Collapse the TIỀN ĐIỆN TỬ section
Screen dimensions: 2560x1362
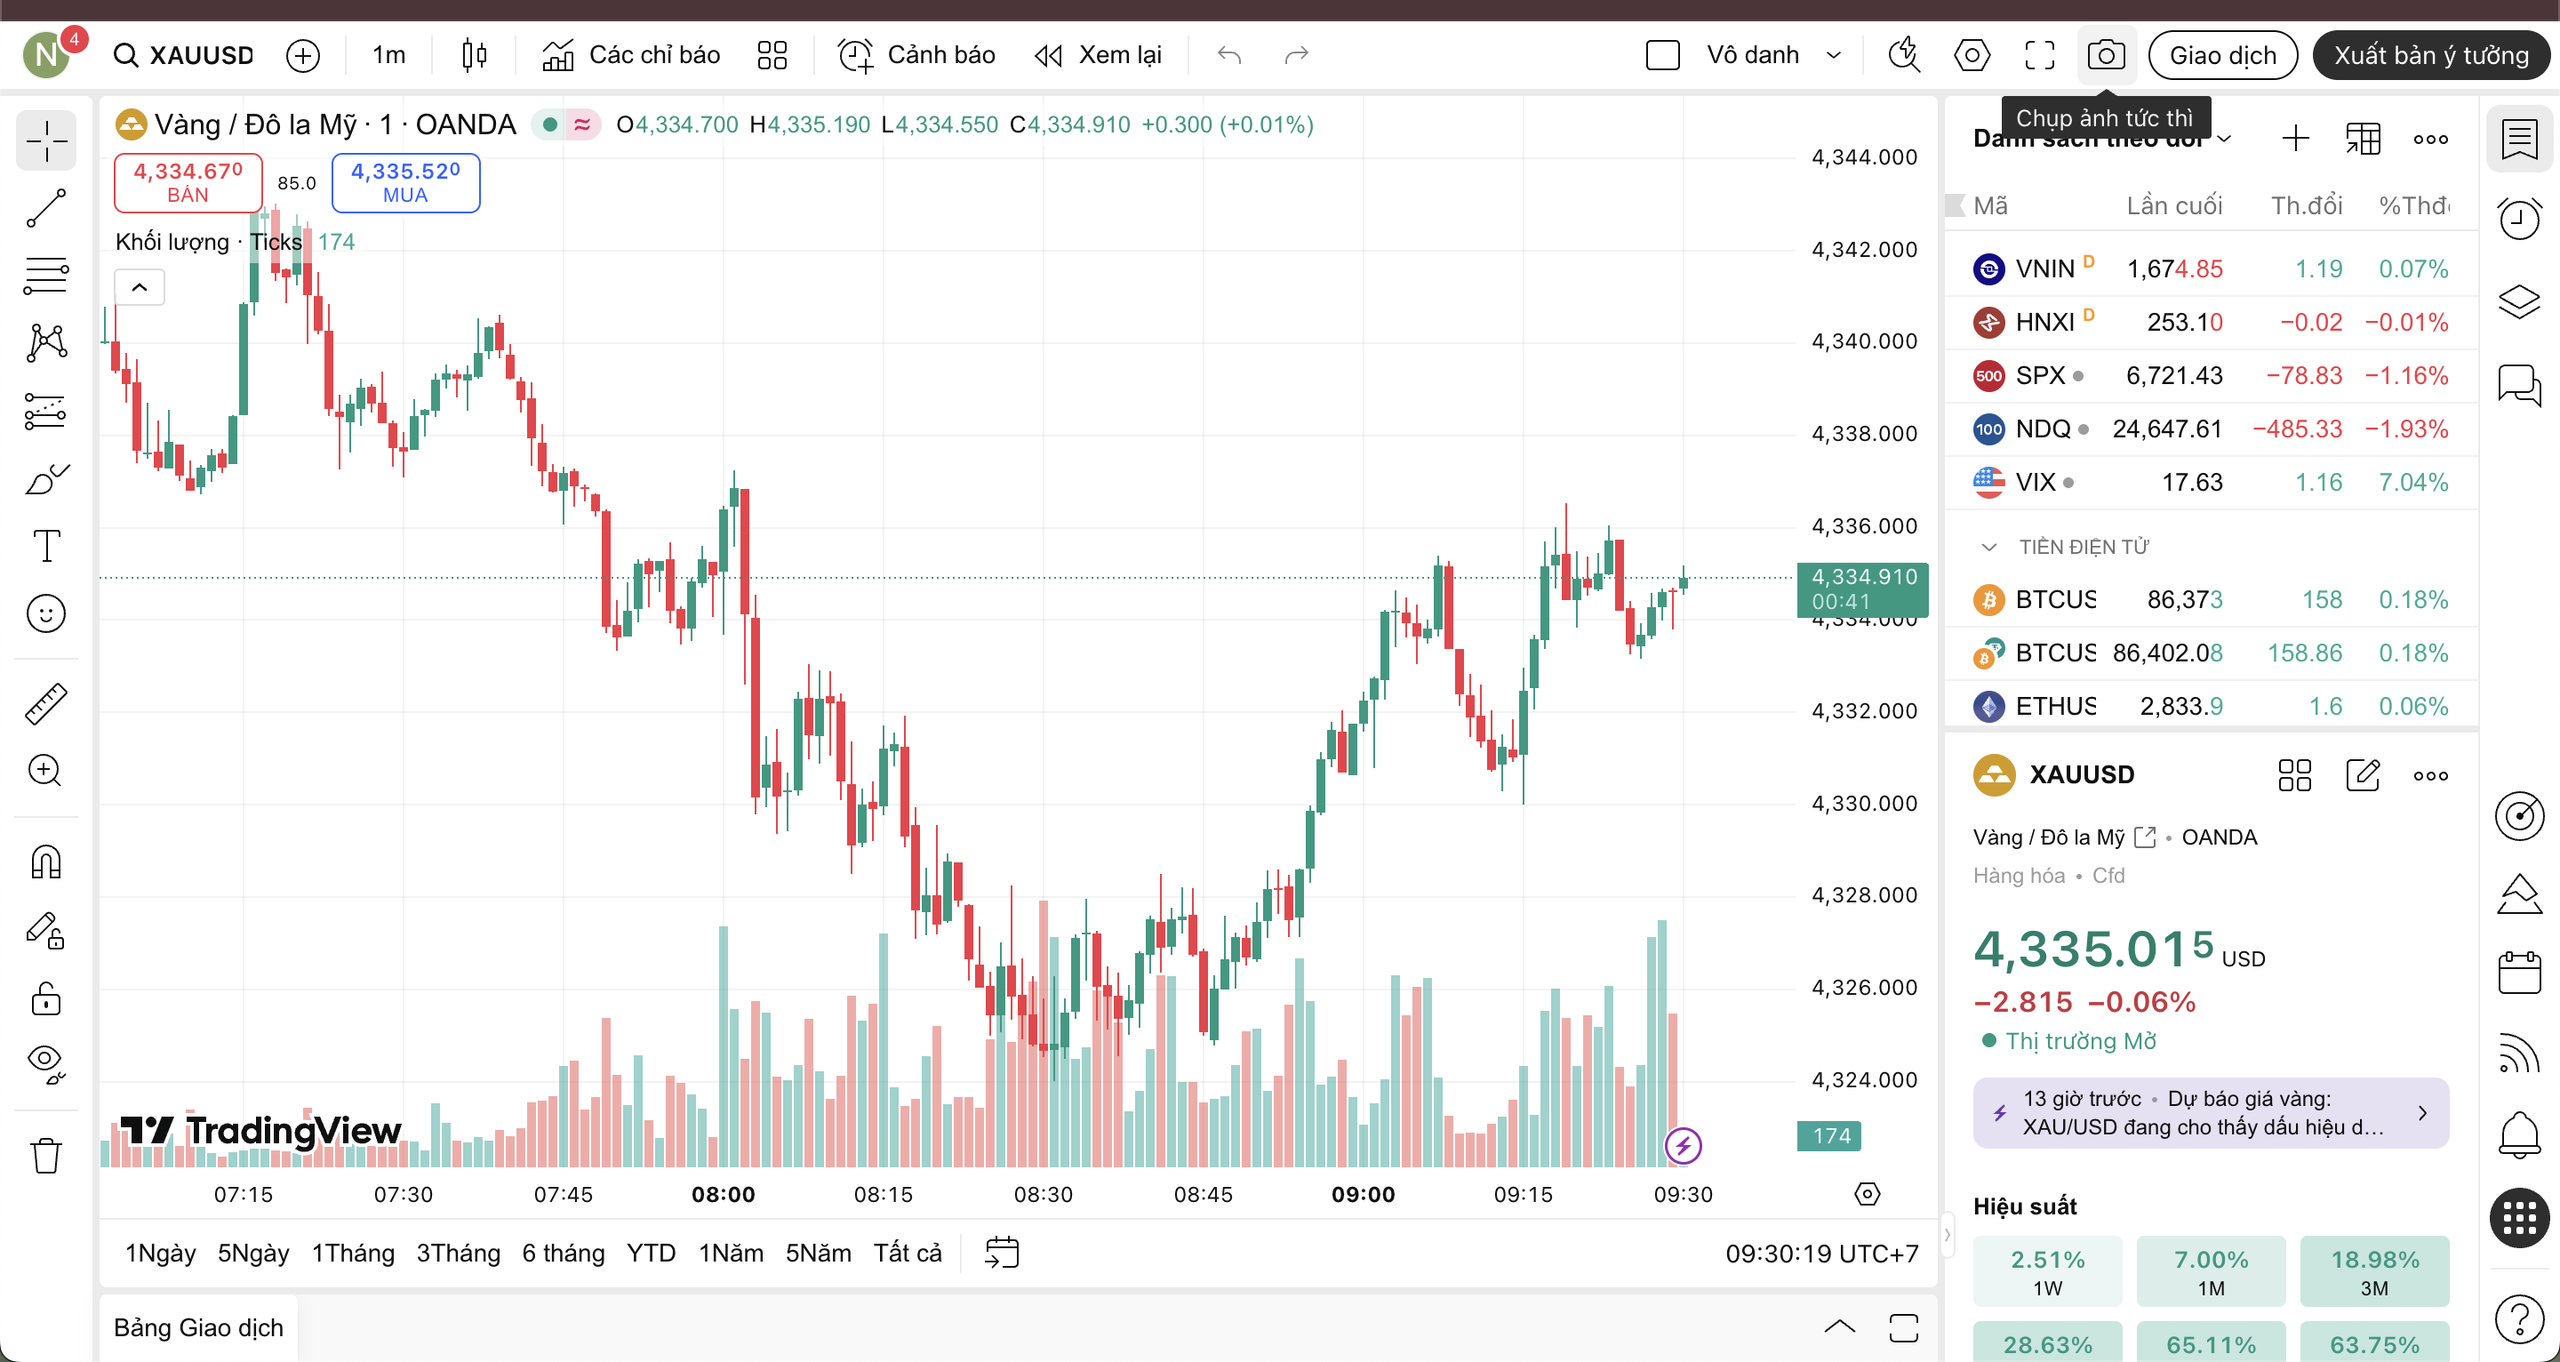pyautogui.click(x=1989, y=547)
